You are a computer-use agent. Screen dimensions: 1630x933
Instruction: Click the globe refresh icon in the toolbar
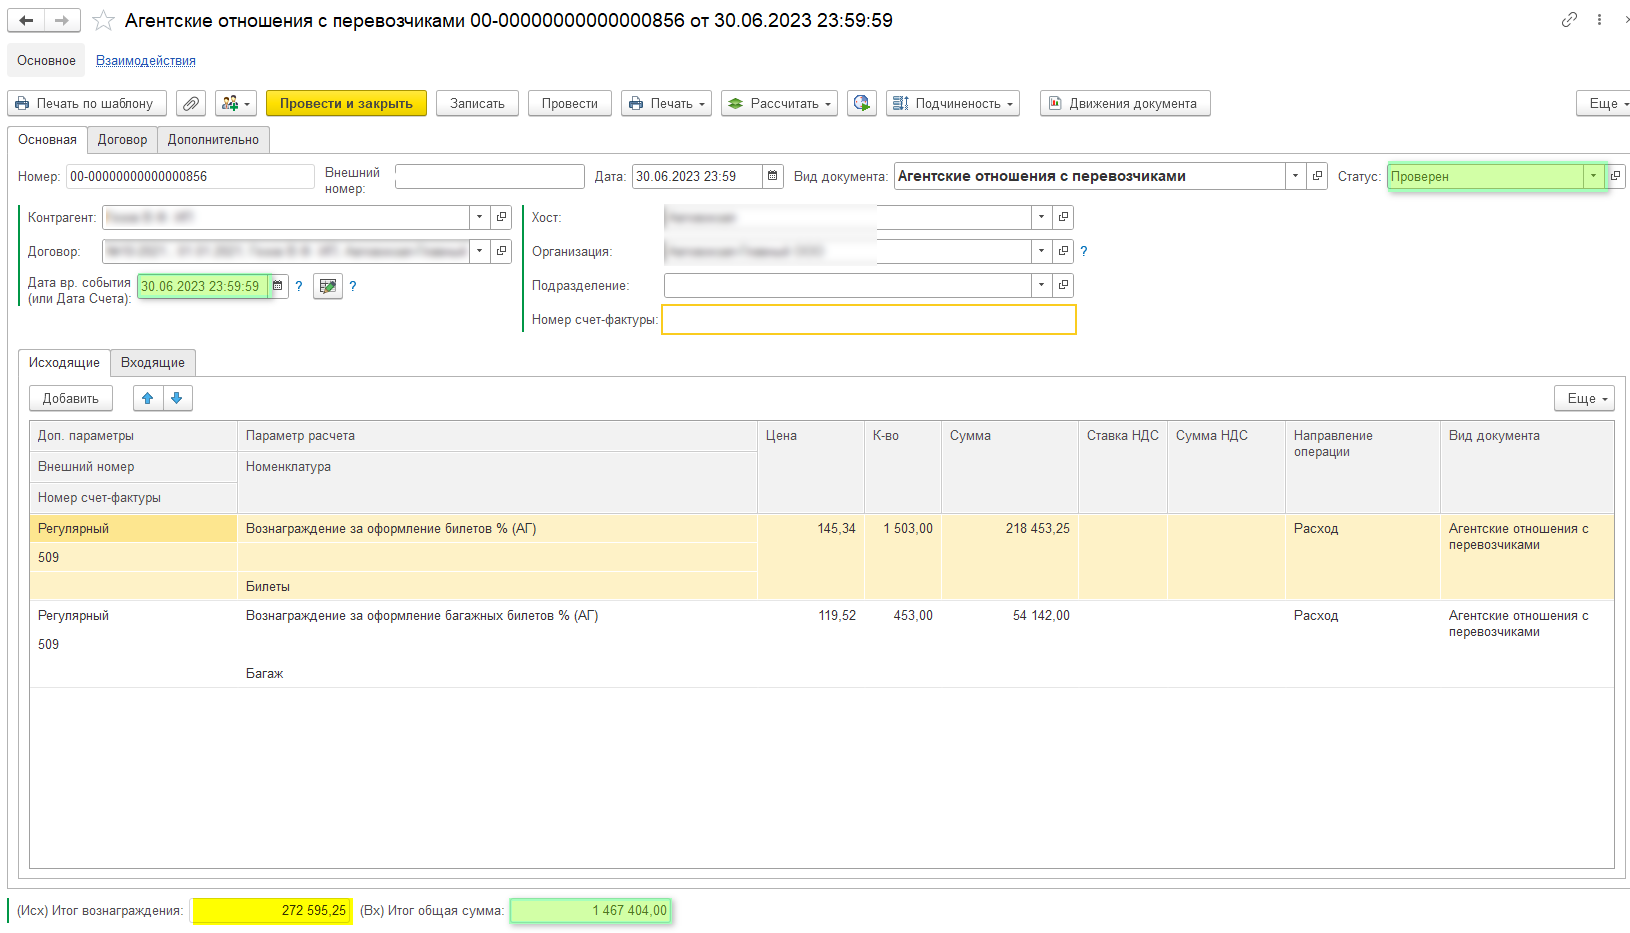861,104
